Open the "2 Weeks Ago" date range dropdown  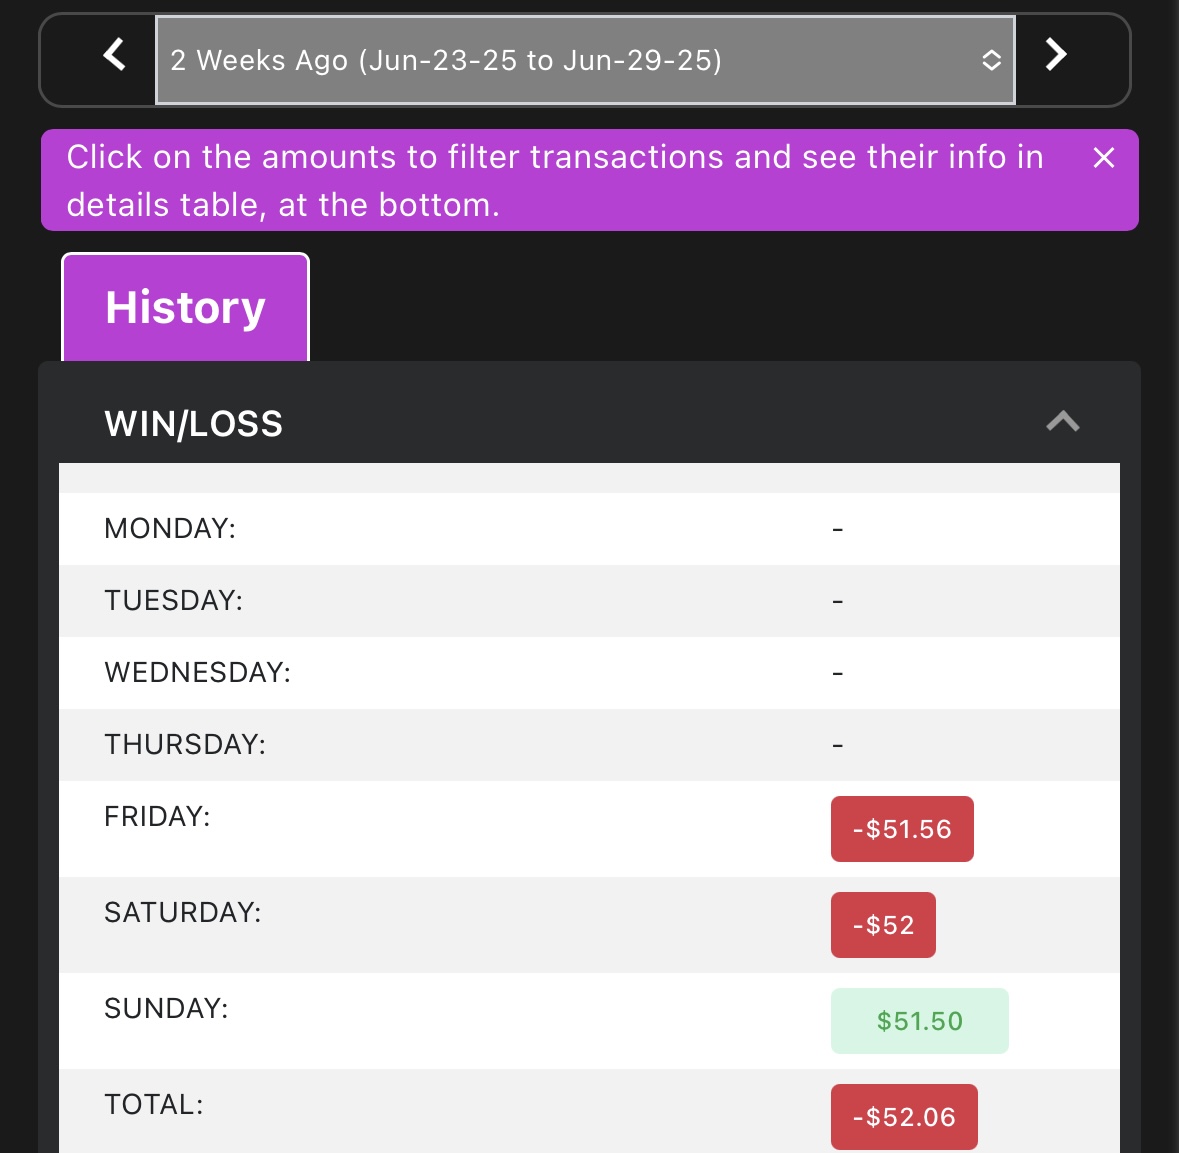pyautogui.click(x=585, y=60)
